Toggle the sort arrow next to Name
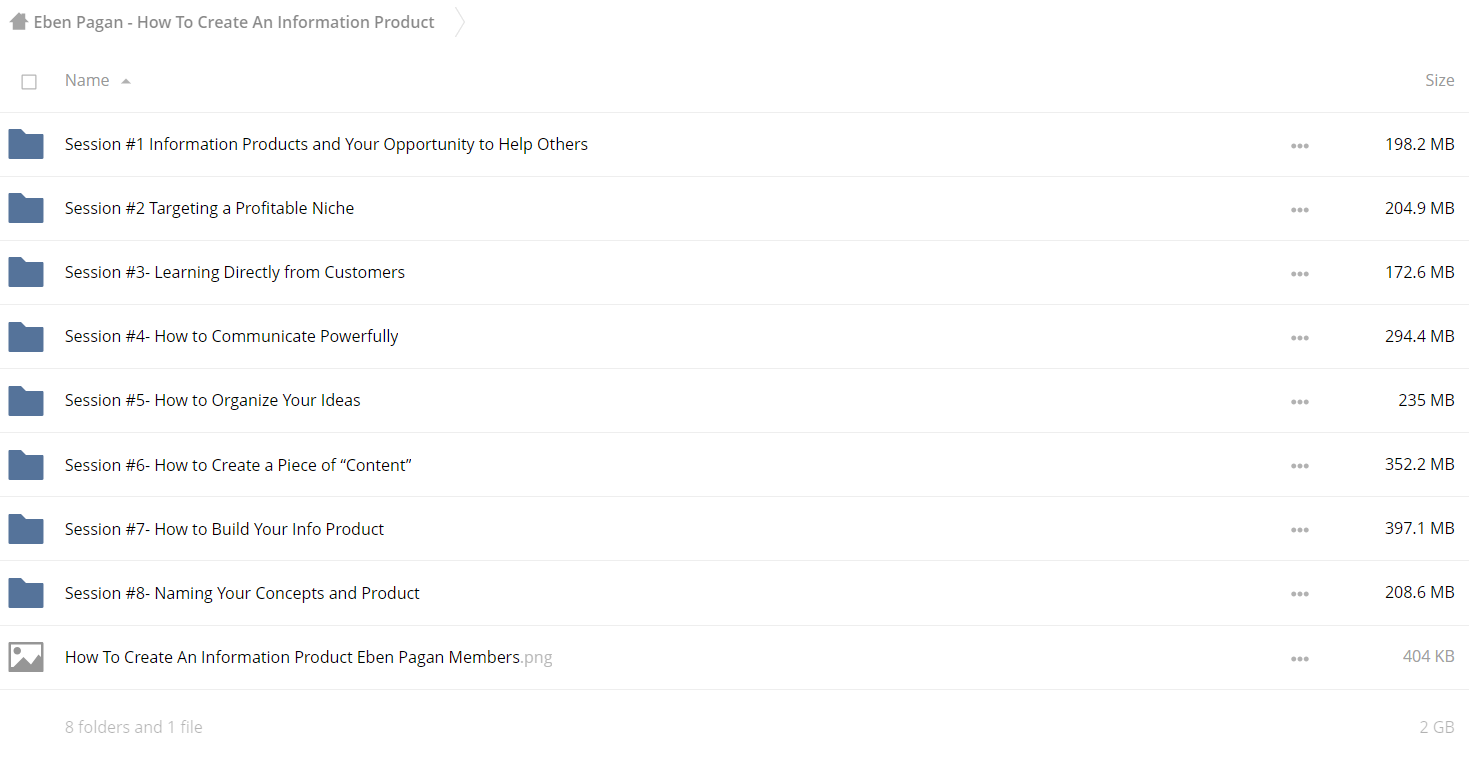 click(126, 81)
